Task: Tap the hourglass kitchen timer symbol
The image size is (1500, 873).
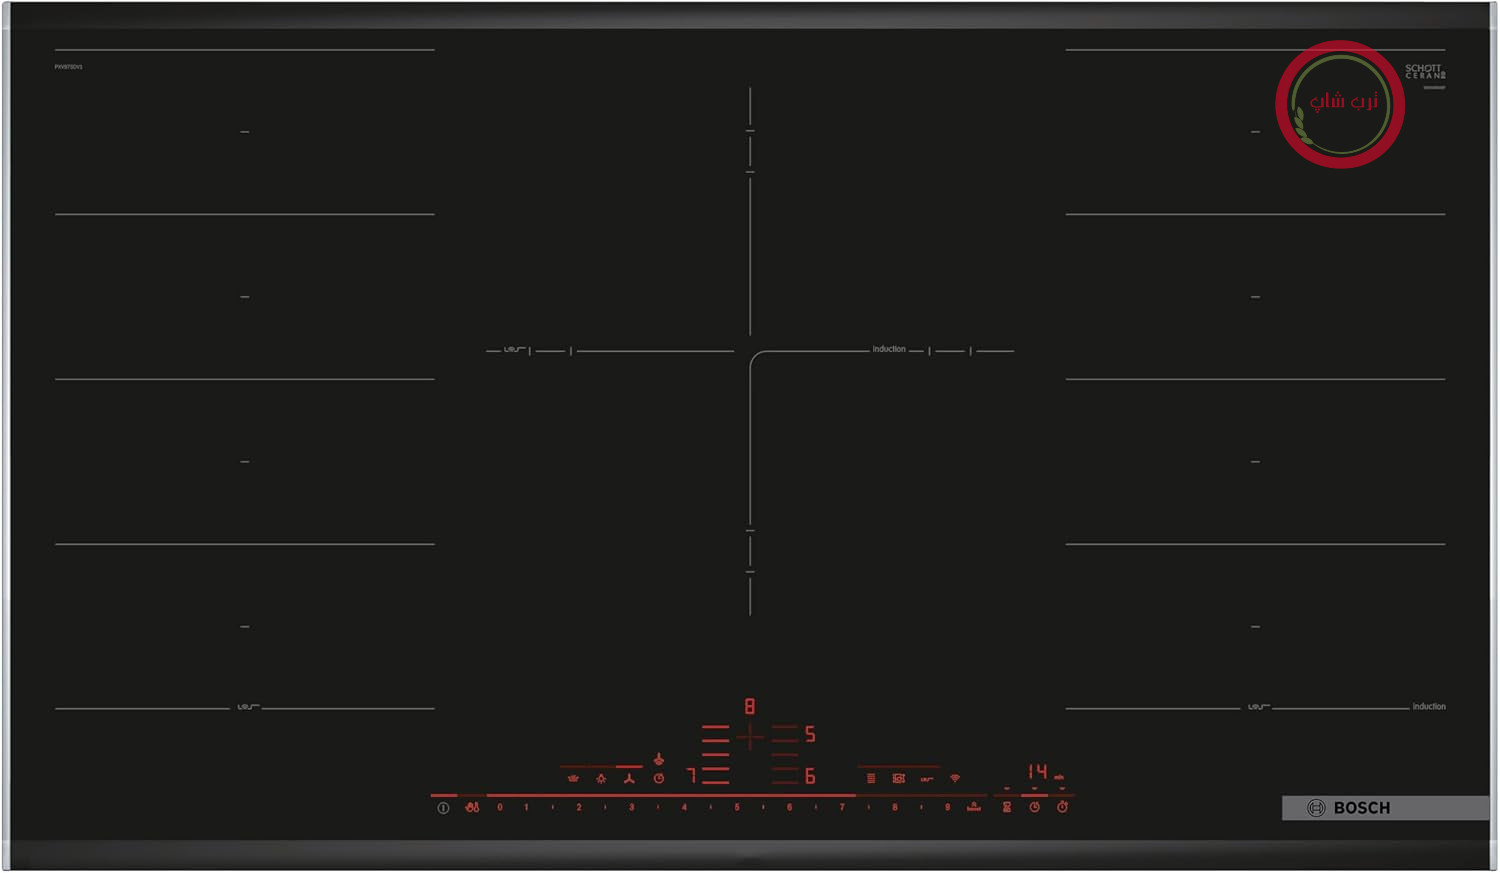Action: [x=1007, y=807]
